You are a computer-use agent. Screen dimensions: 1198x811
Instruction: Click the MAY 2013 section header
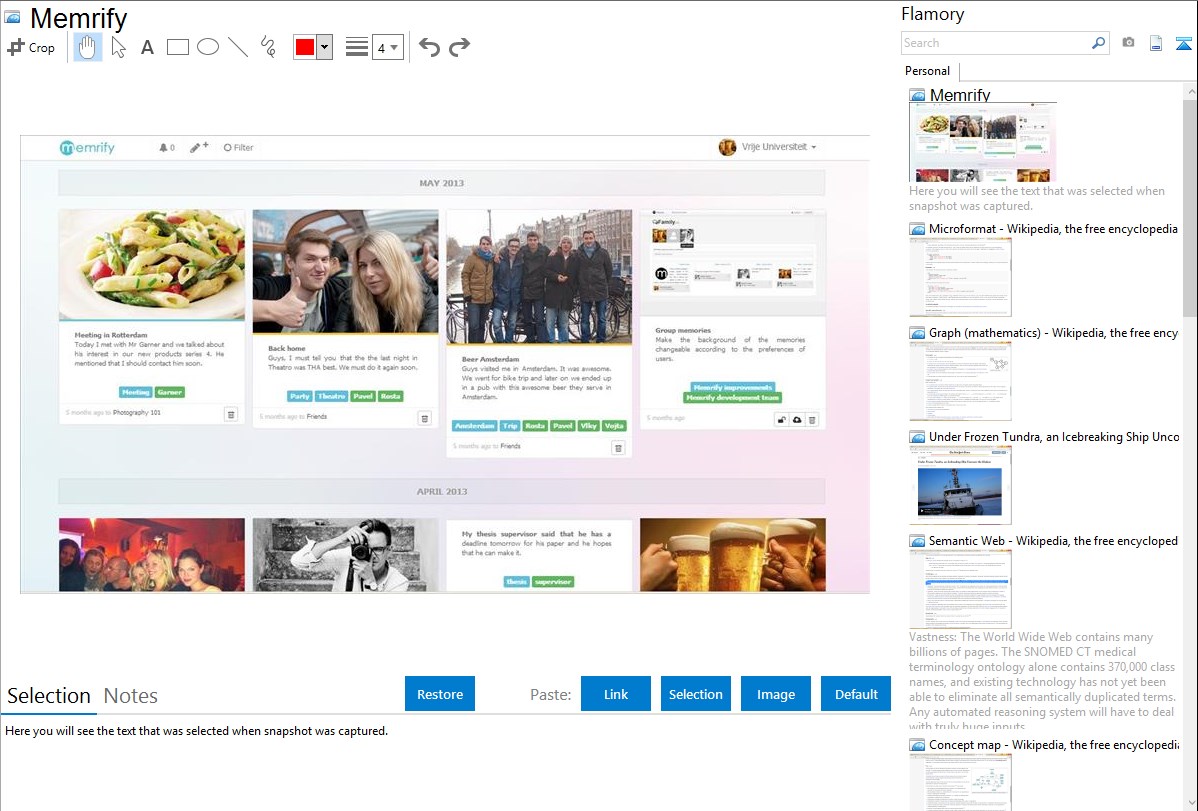(442, 183)
